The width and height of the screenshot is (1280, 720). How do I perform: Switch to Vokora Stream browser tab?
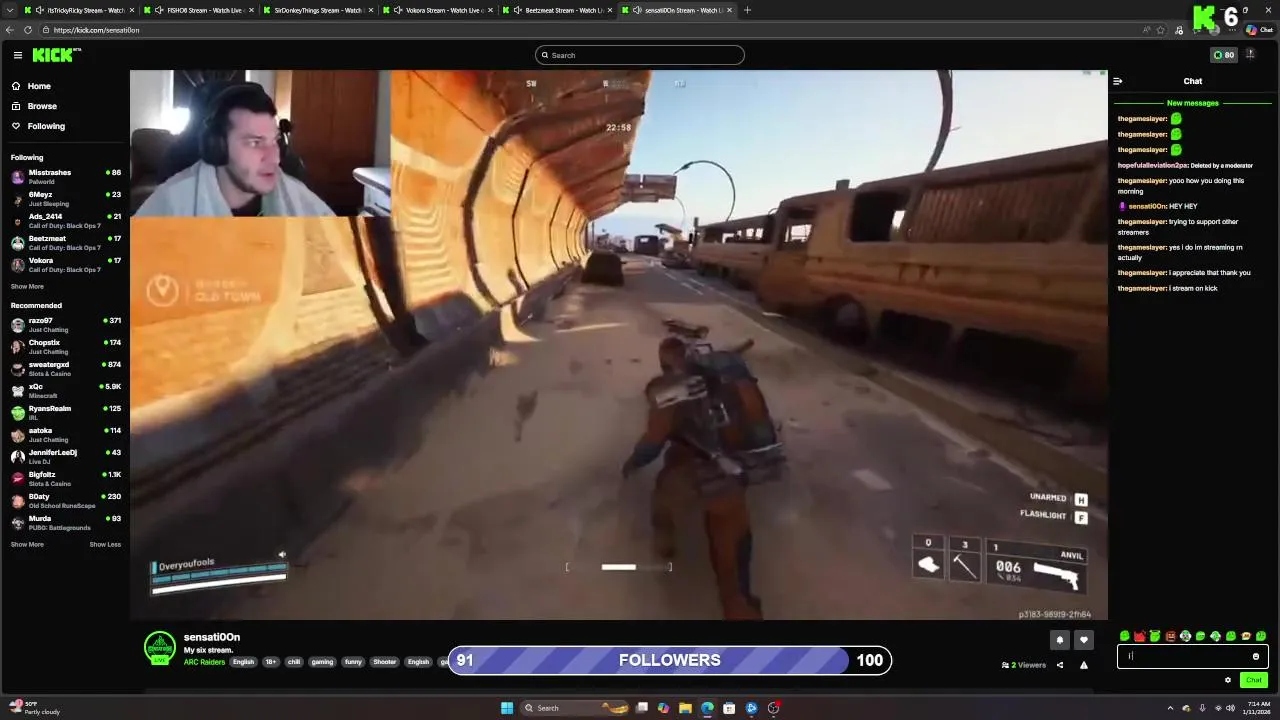click(x=437, y=10)
